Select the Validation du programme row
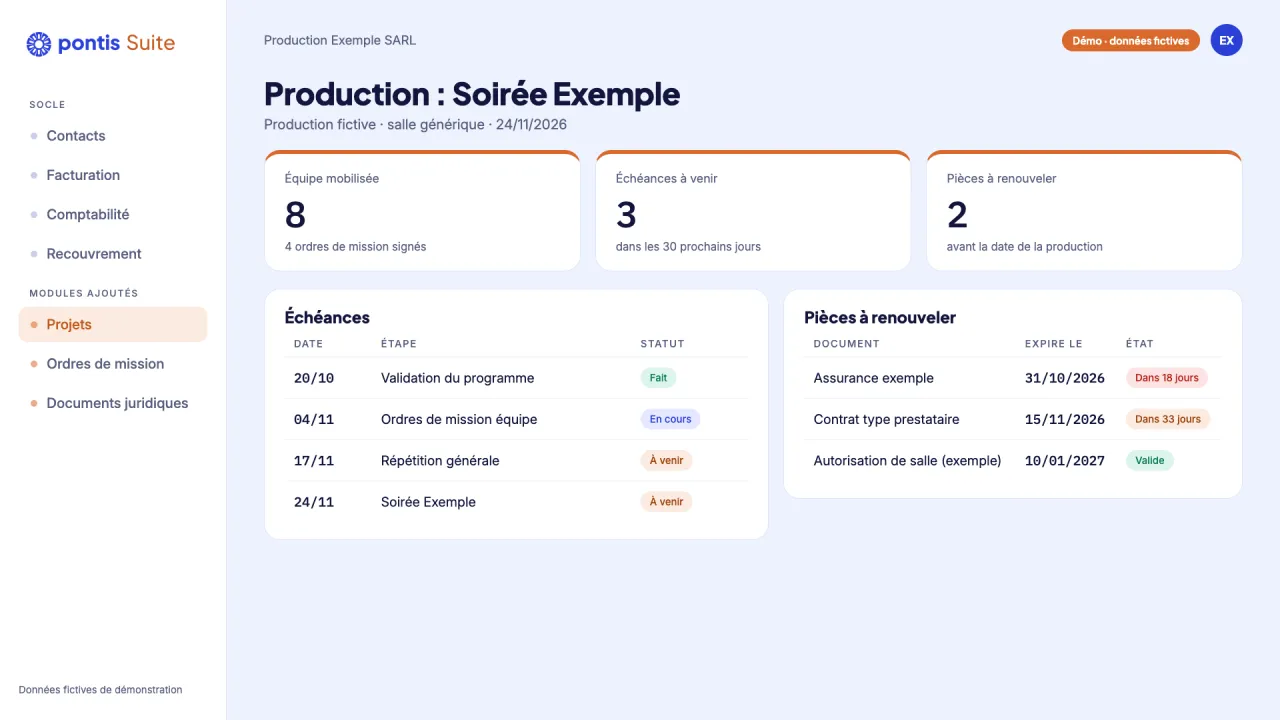Viewport: 1280px width, 720px height. coord(516,378)
